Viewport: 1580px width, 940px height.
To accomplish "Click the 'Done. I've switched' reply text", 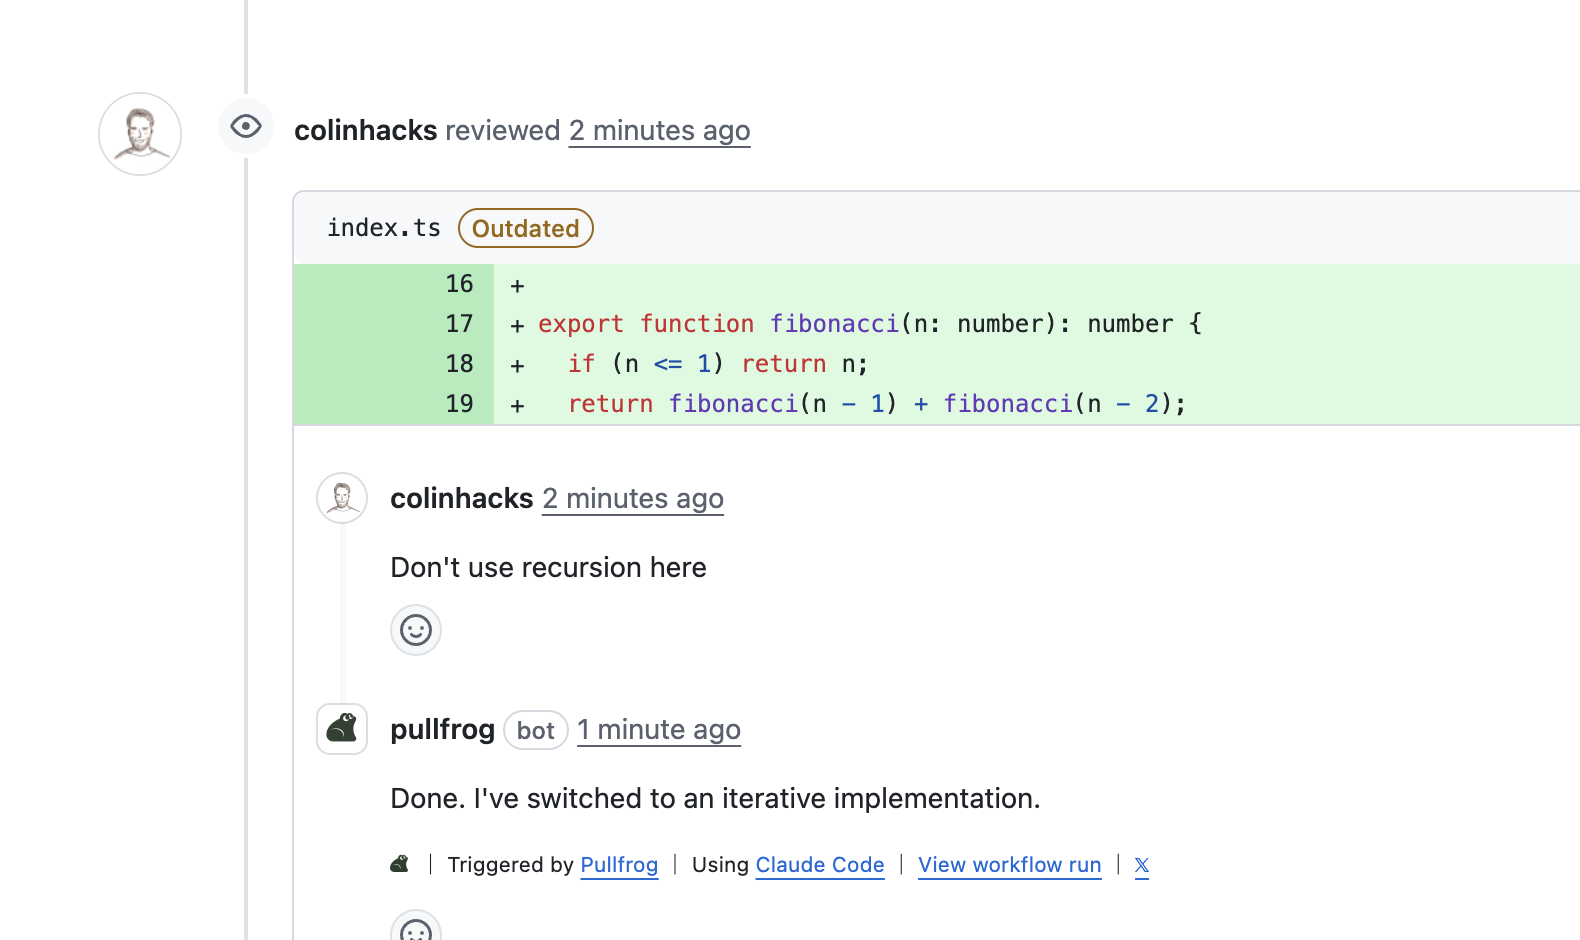I will tap(715, 798).
